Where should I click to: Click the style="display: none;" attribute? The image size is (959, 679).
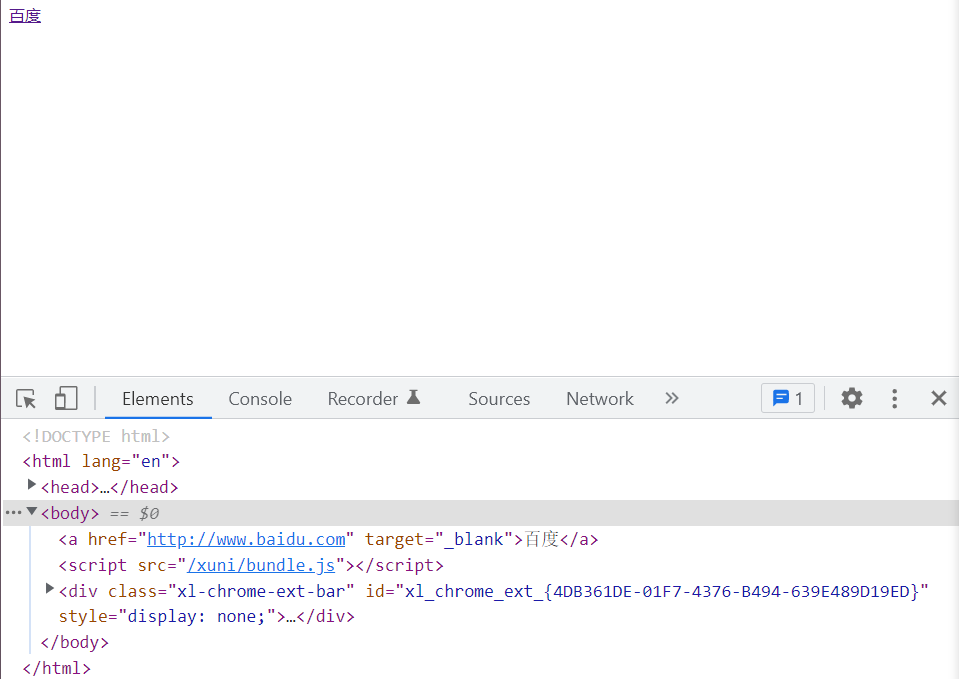167,617
